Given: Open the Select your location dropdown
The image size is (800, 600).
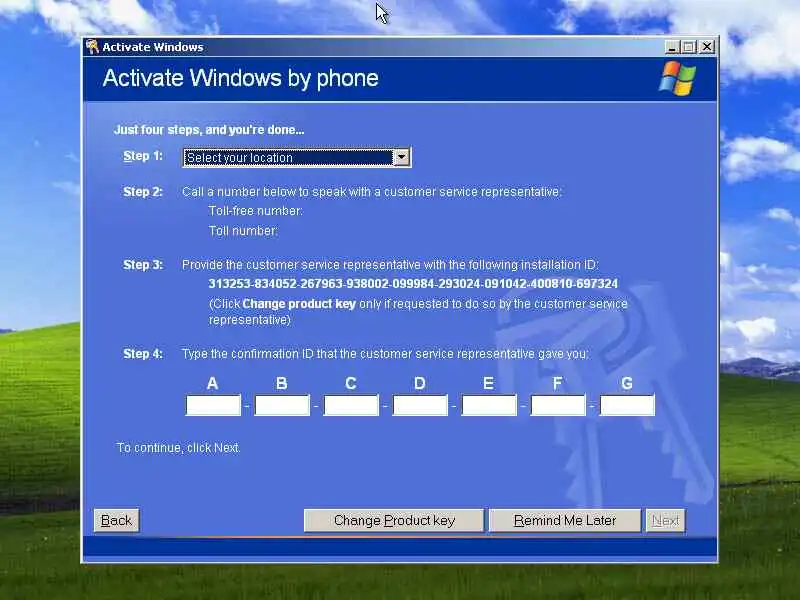Looking at the screenshot, I should [297, 158].
